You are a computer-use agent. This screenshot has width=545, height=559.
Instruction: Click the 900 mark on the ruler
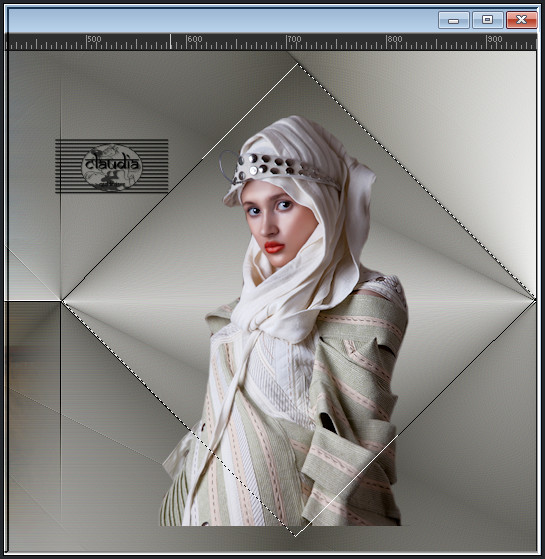[x=494, y=39]
